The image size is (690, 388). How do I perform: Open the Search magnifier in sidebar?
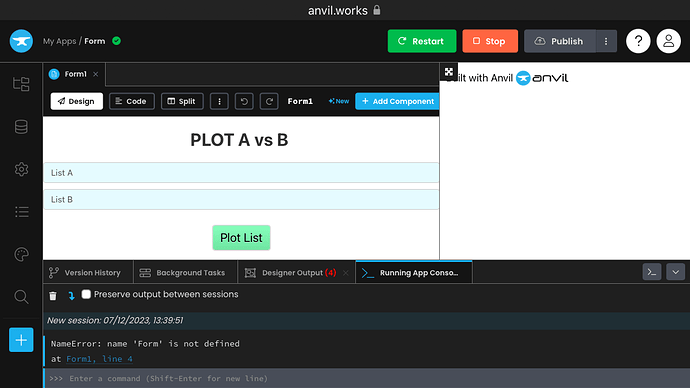21,297
